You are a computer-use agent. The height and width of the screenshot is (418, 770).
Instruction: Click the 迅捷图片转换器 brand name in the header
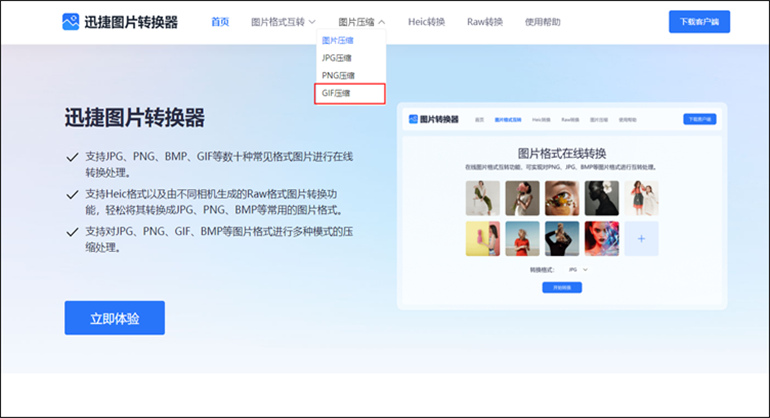[131, 22]
